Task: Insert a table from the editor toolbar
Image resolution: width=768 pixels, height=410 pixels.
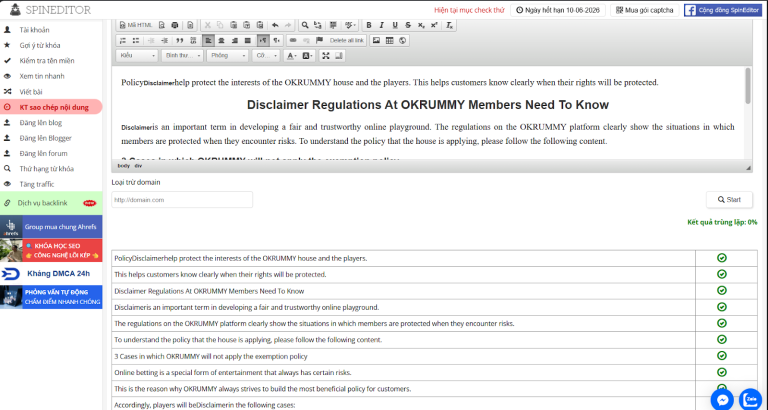Action: point(389,40)
